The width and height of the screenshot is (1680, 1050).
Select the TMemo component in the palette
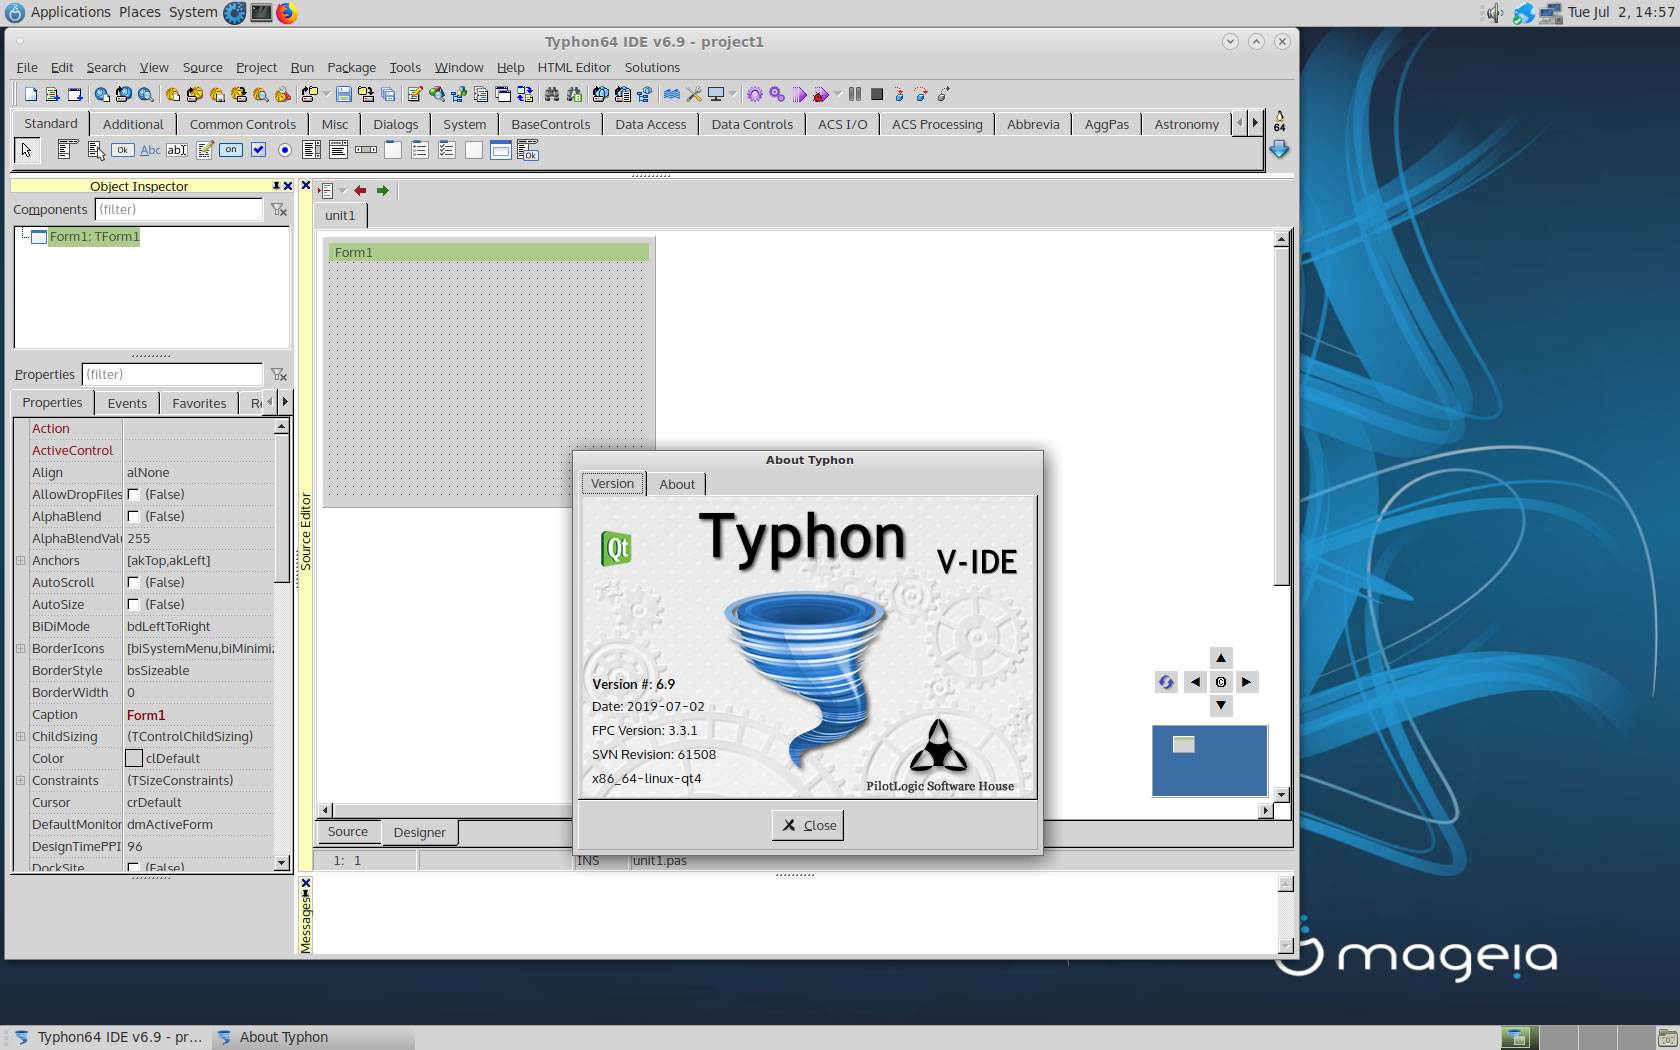click(204, 150)
